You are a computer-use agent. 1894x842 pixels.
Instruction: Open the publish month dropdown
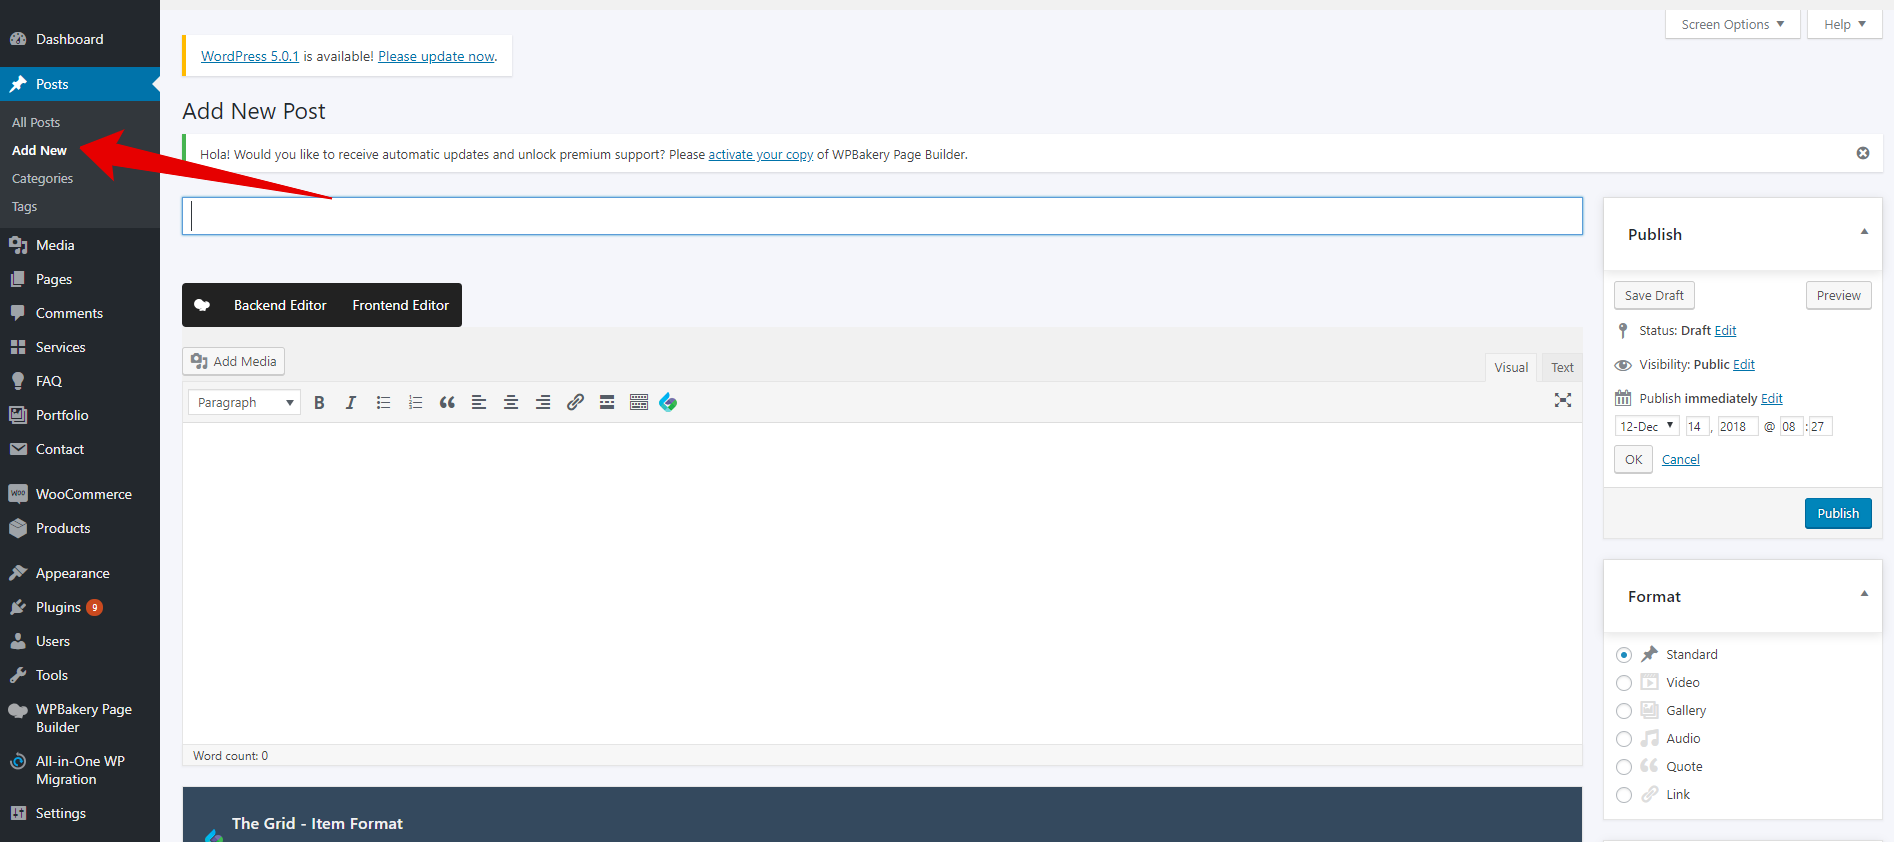[1647, 426]
